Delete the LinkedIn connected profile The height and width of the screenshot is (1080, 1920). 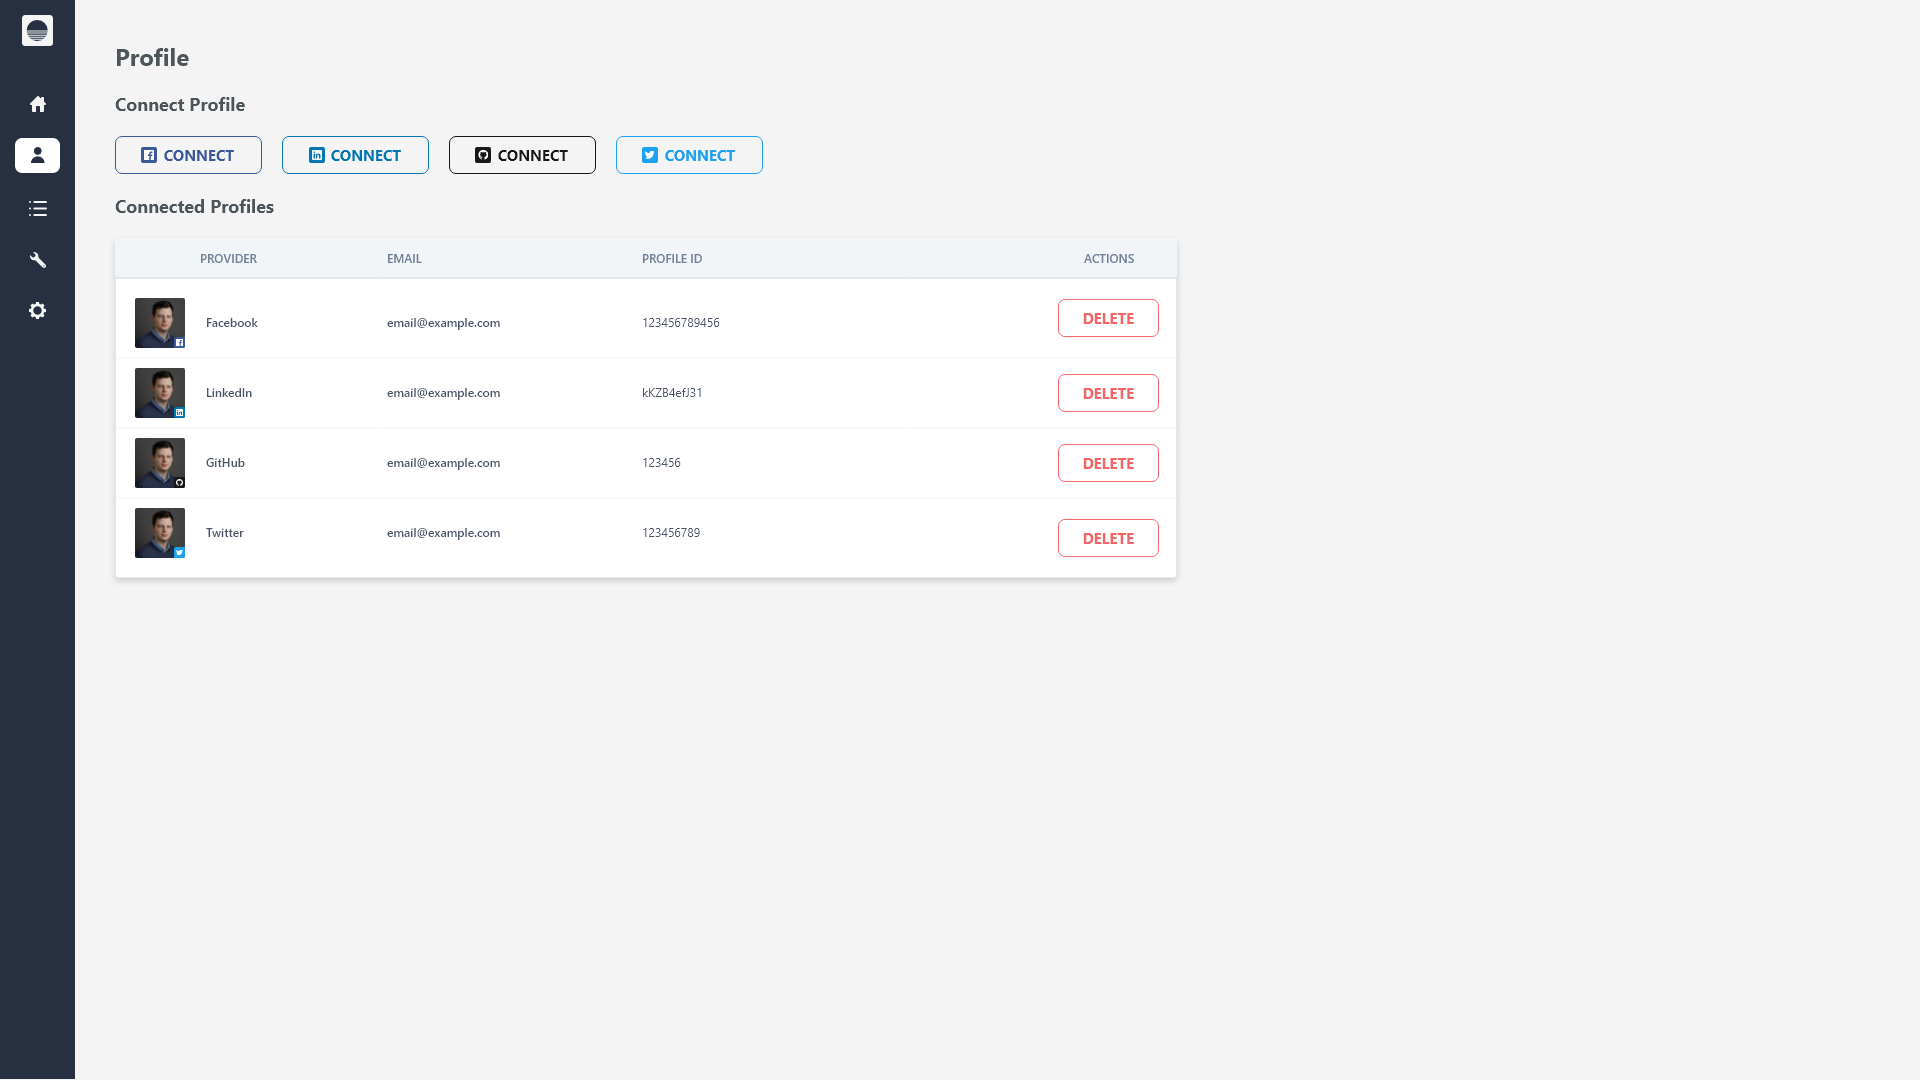point(1108,393)
